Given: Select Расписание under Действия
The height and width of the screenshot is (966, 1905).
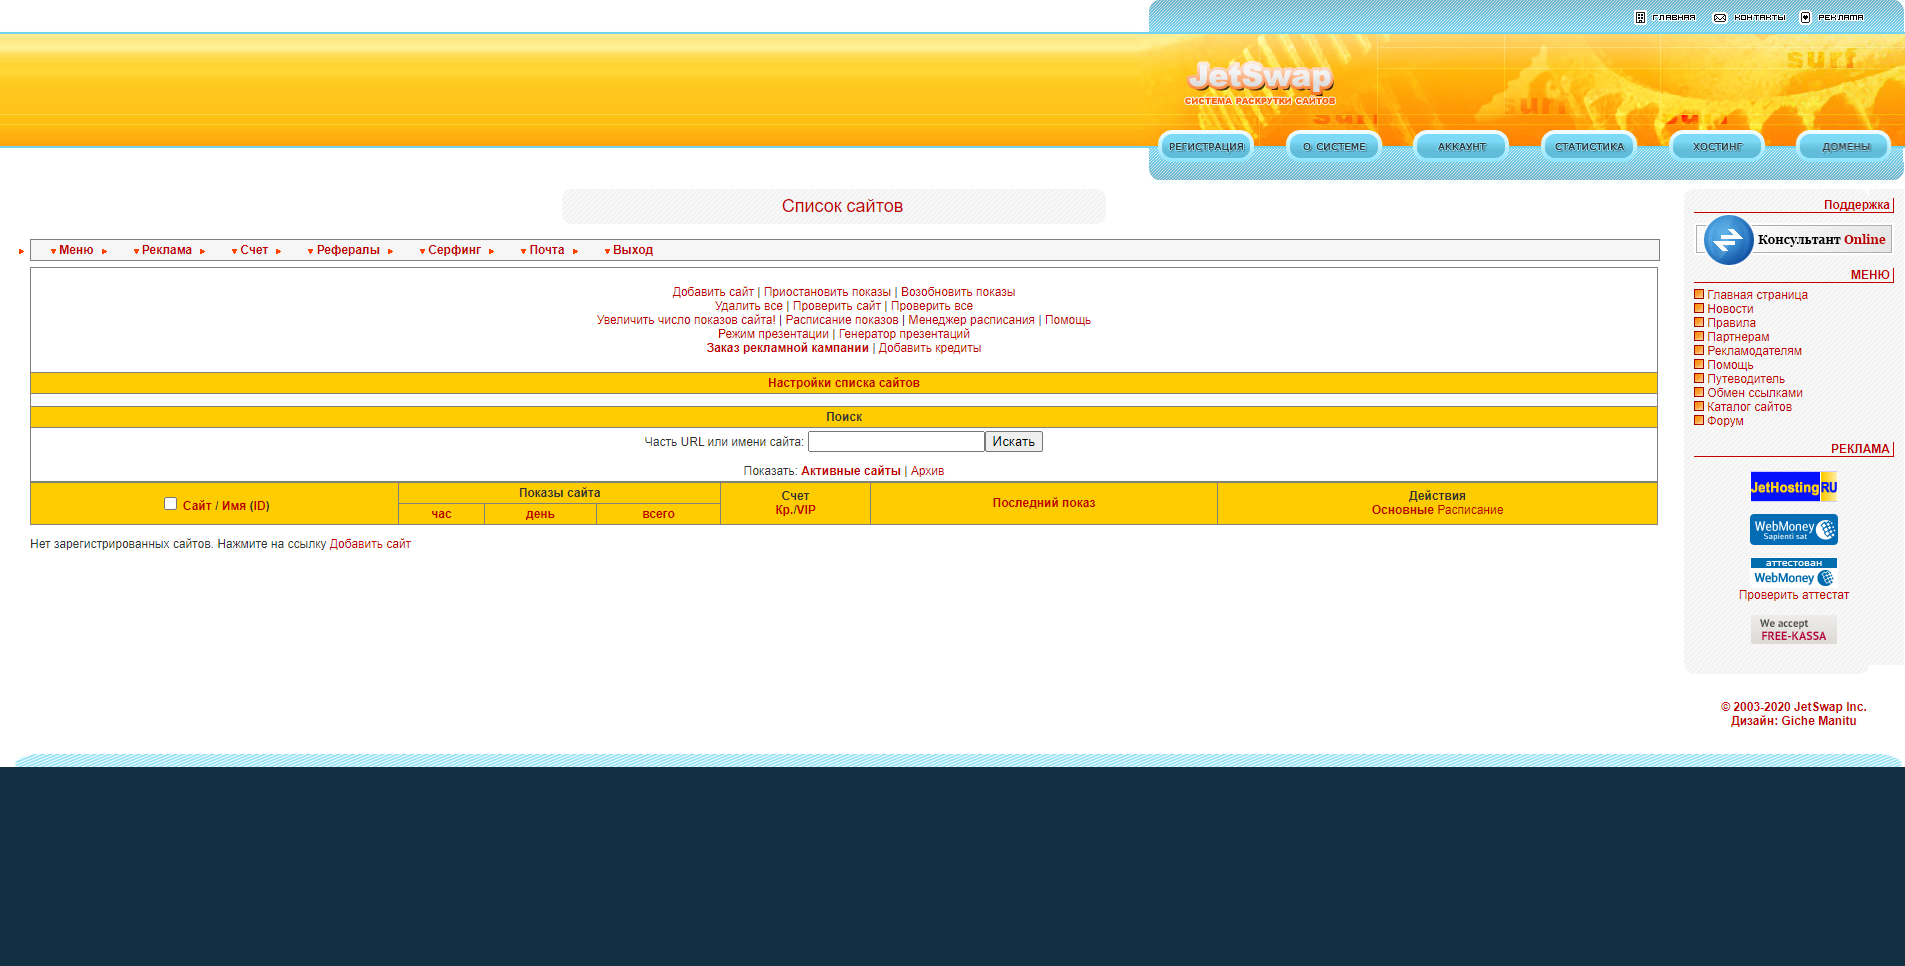Looking at the screenshot, I should (x=1471, y=510).
